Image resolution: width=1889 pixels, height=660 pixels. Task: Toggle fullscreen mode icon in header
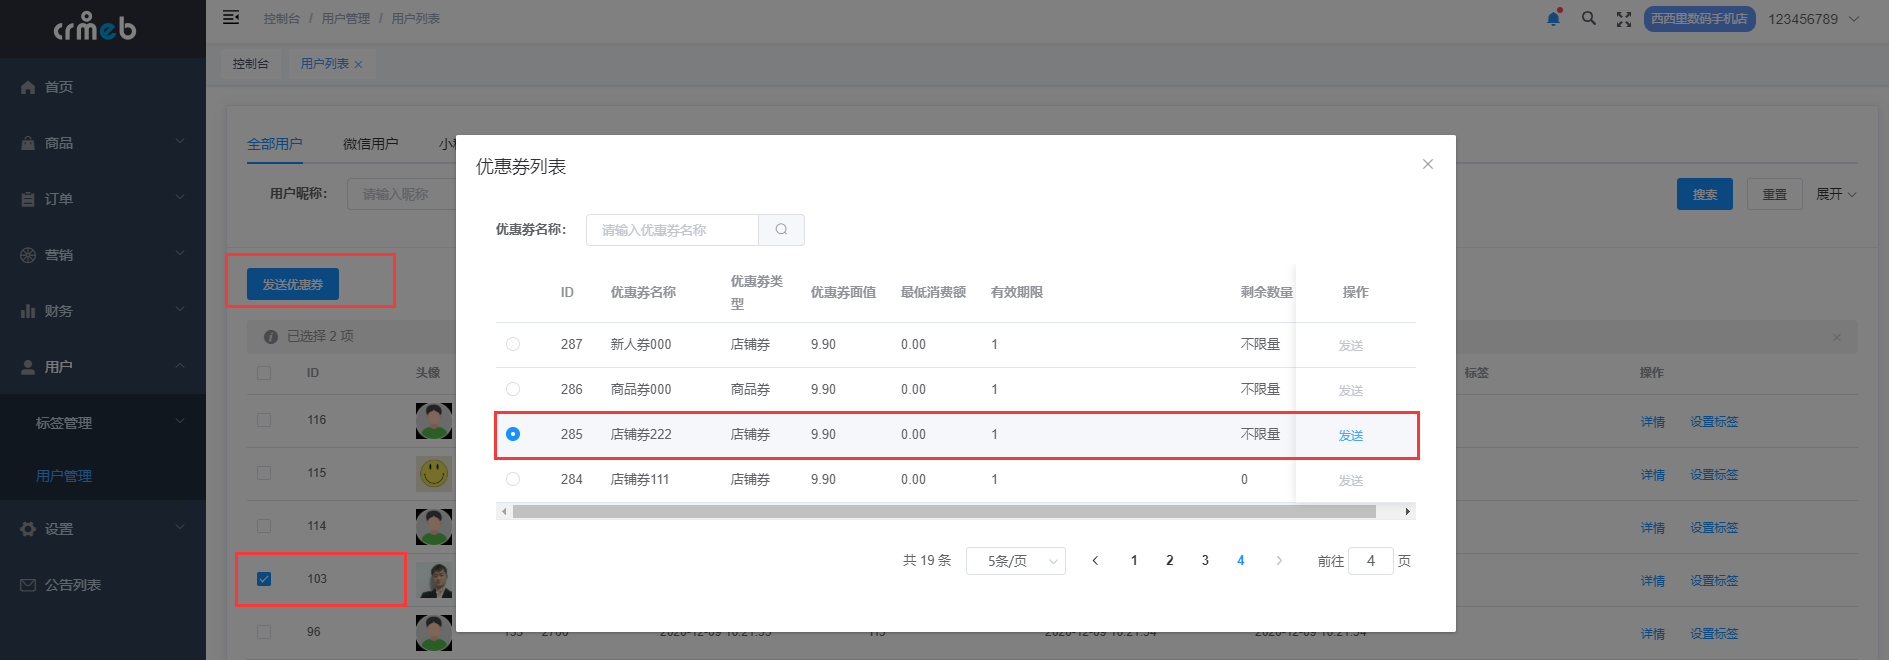1624,19
